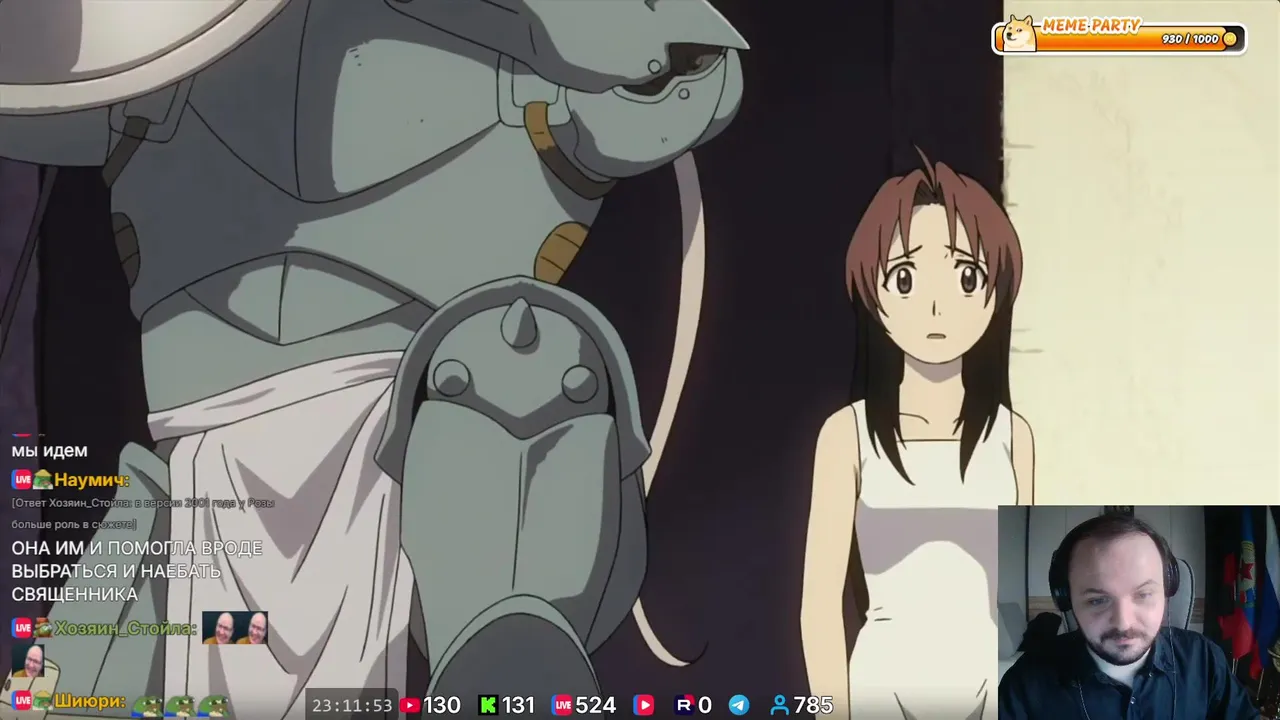
Task: Click the Rutube R icon
Action: (x=684, y=705)
